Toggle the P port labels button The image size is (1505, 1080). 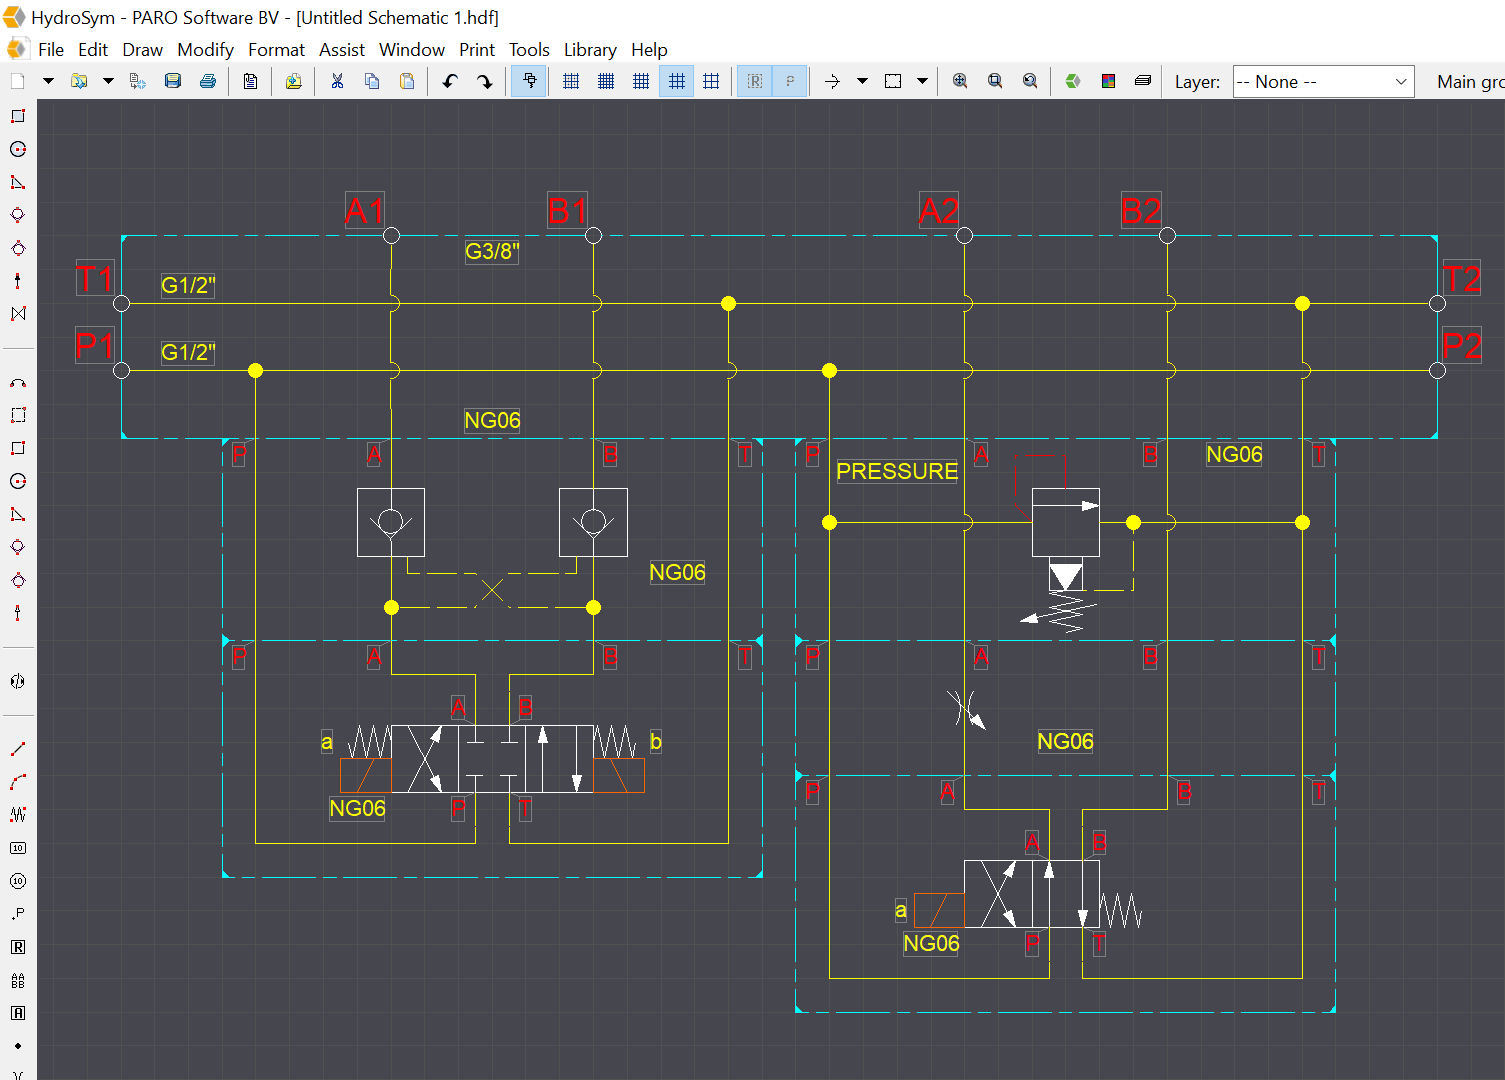pyautogui.click(x=790, y=81)
